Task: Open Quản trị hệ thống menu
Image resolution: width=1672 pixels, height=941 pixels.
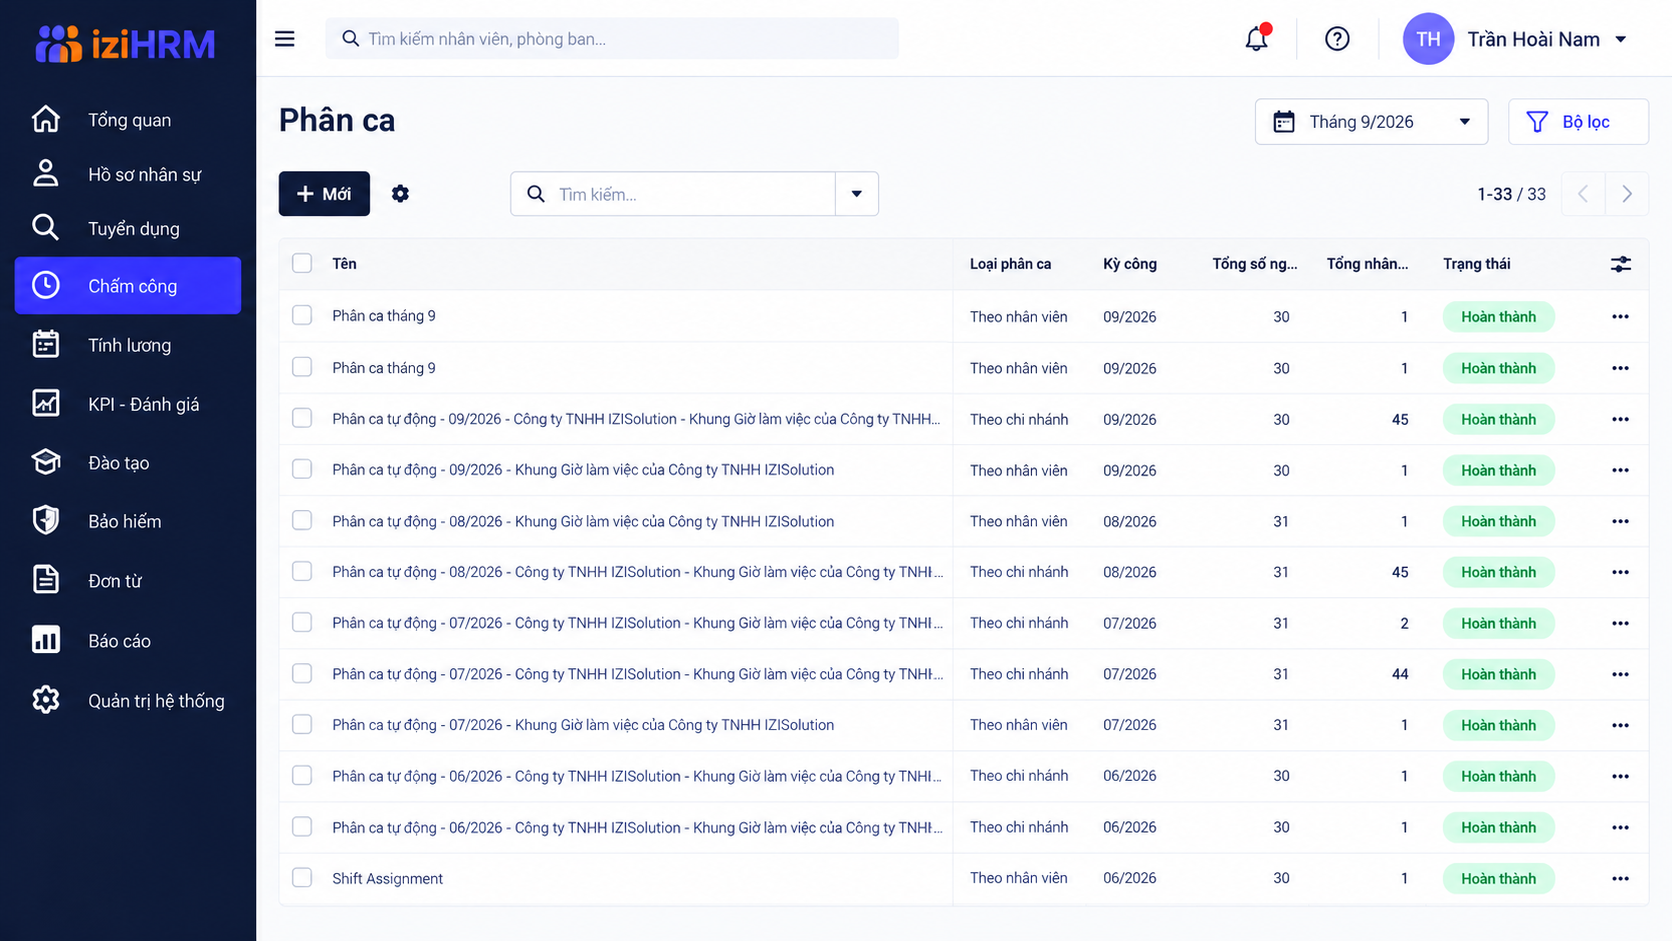Action: [128, 700]
